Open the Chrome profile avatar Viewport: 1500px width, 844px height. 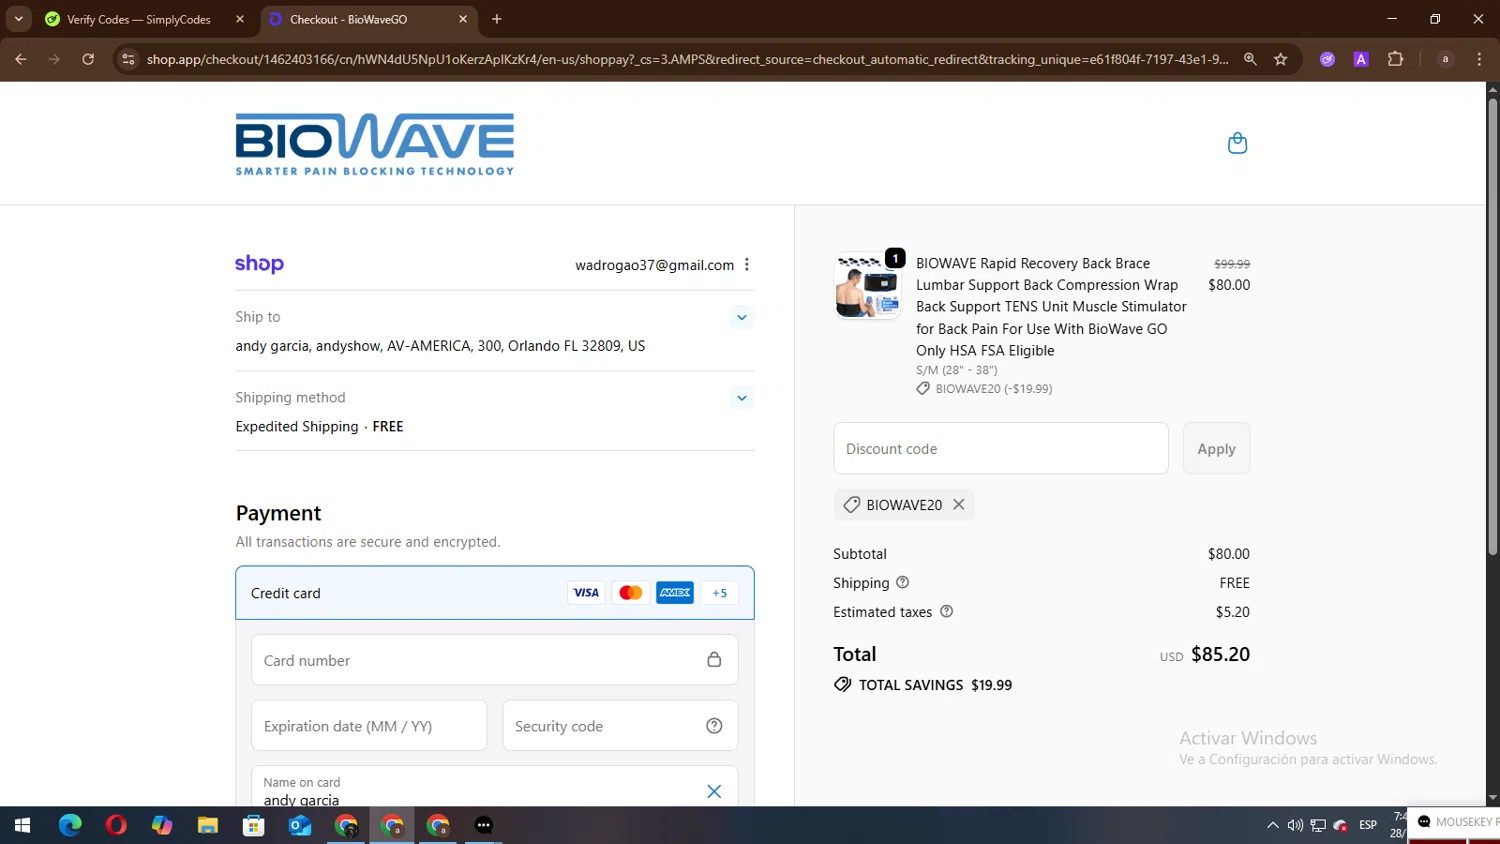click(1445, 59)
